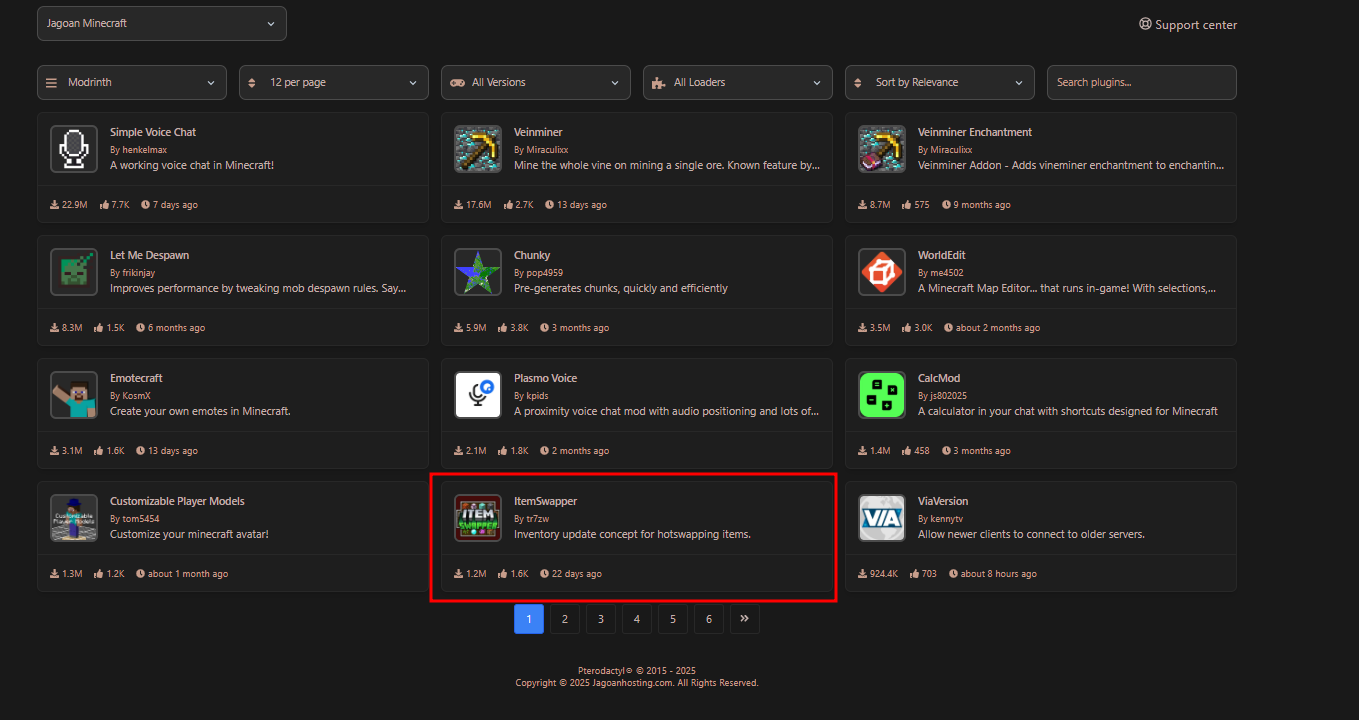Screen dimensions: 1359x720
Task: Open the Veinminer plugin title
Action: [538, 132]
